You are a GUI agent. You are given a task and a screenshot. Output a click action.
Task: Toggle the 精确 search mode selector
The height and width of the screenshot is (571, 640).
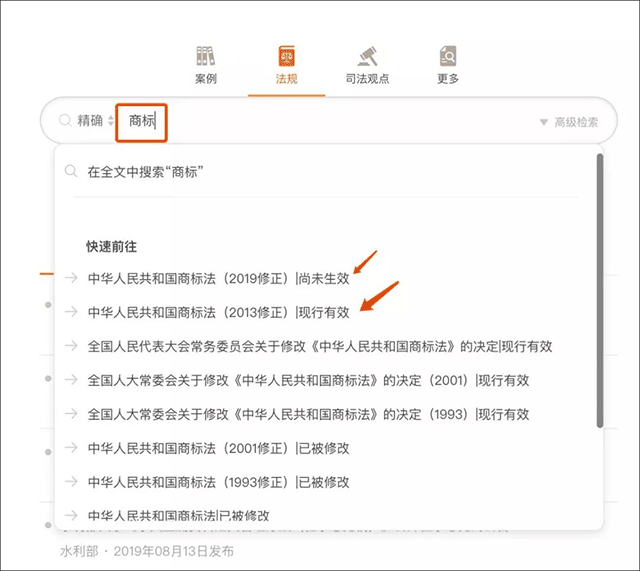(x=96, y=121)
